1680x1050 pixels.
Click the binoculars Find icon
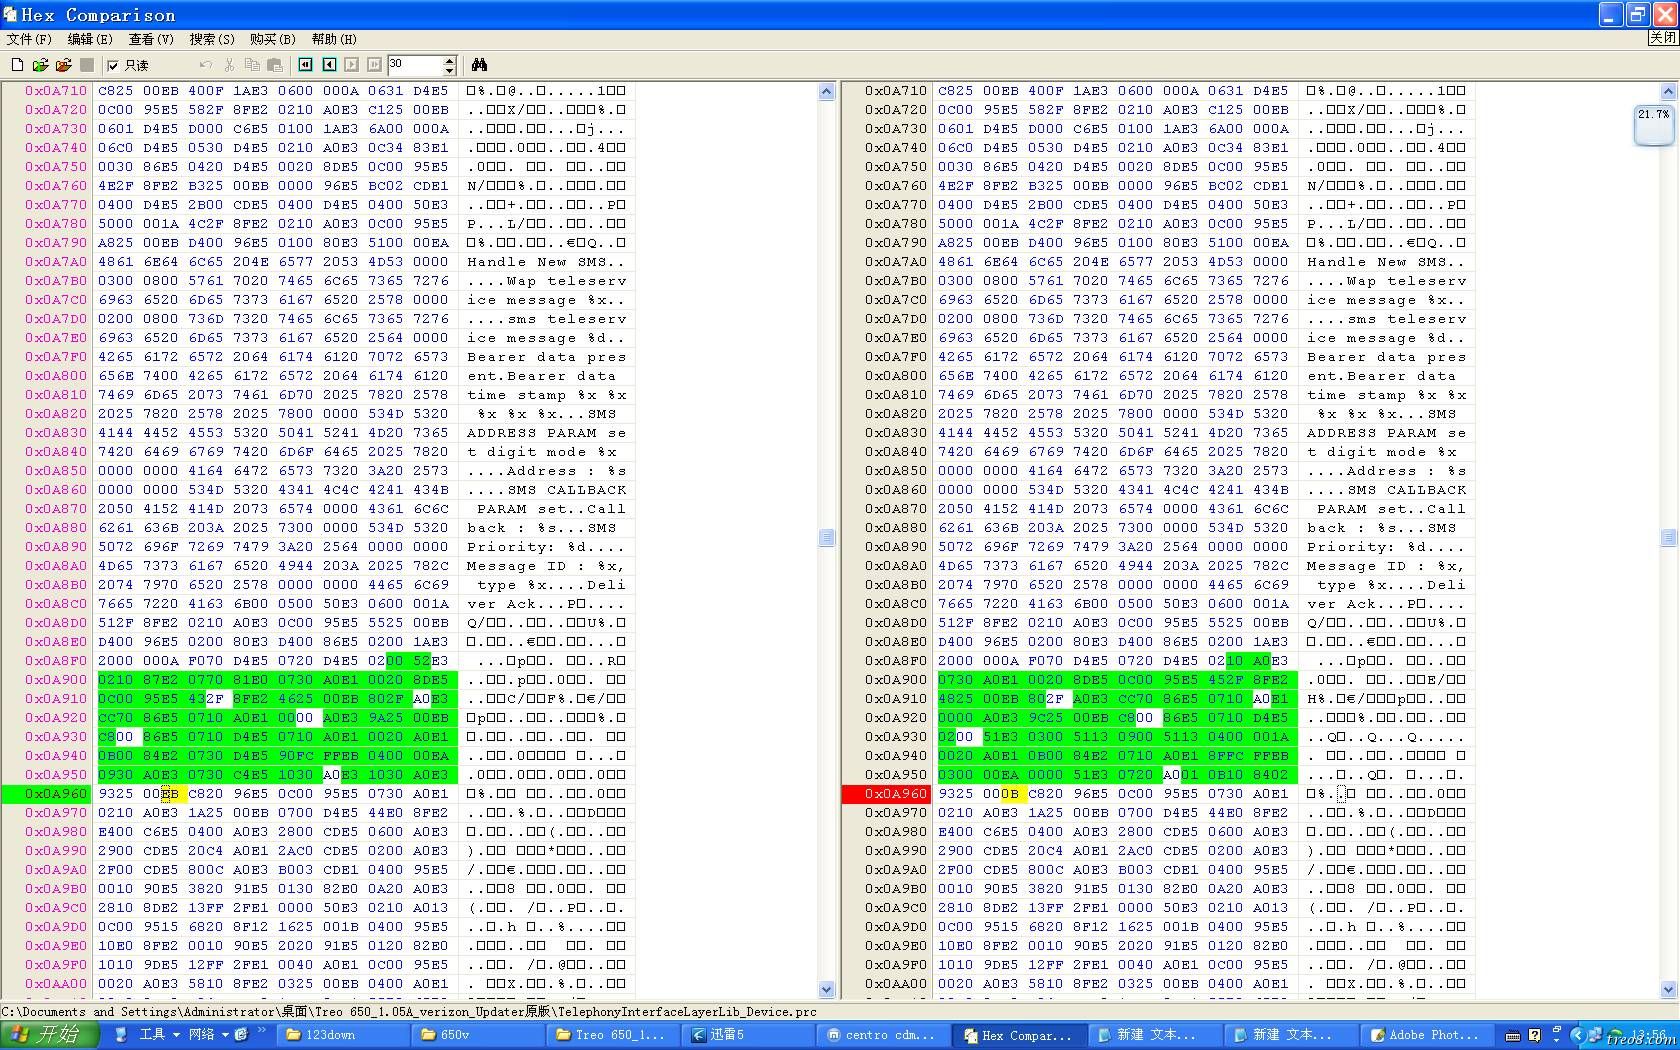pyautogui.click(x=480, y=65)
